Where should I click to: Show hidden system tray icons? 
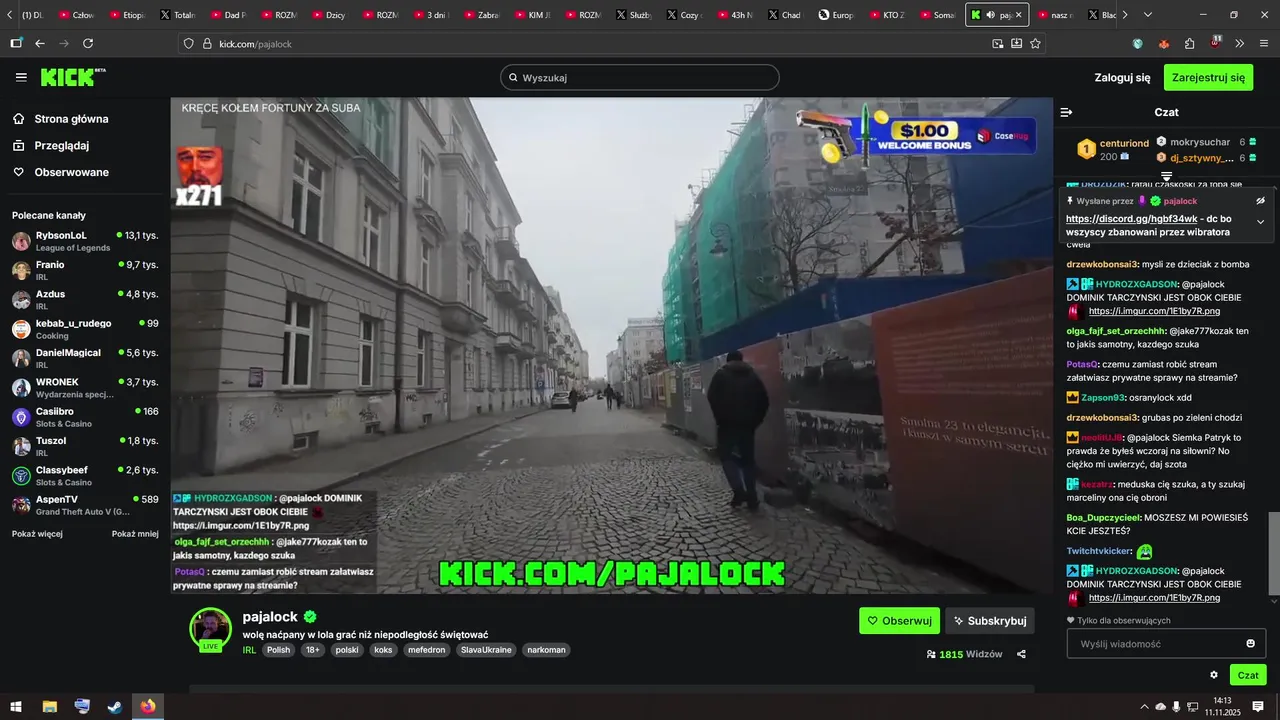(x=1144, y=706)
